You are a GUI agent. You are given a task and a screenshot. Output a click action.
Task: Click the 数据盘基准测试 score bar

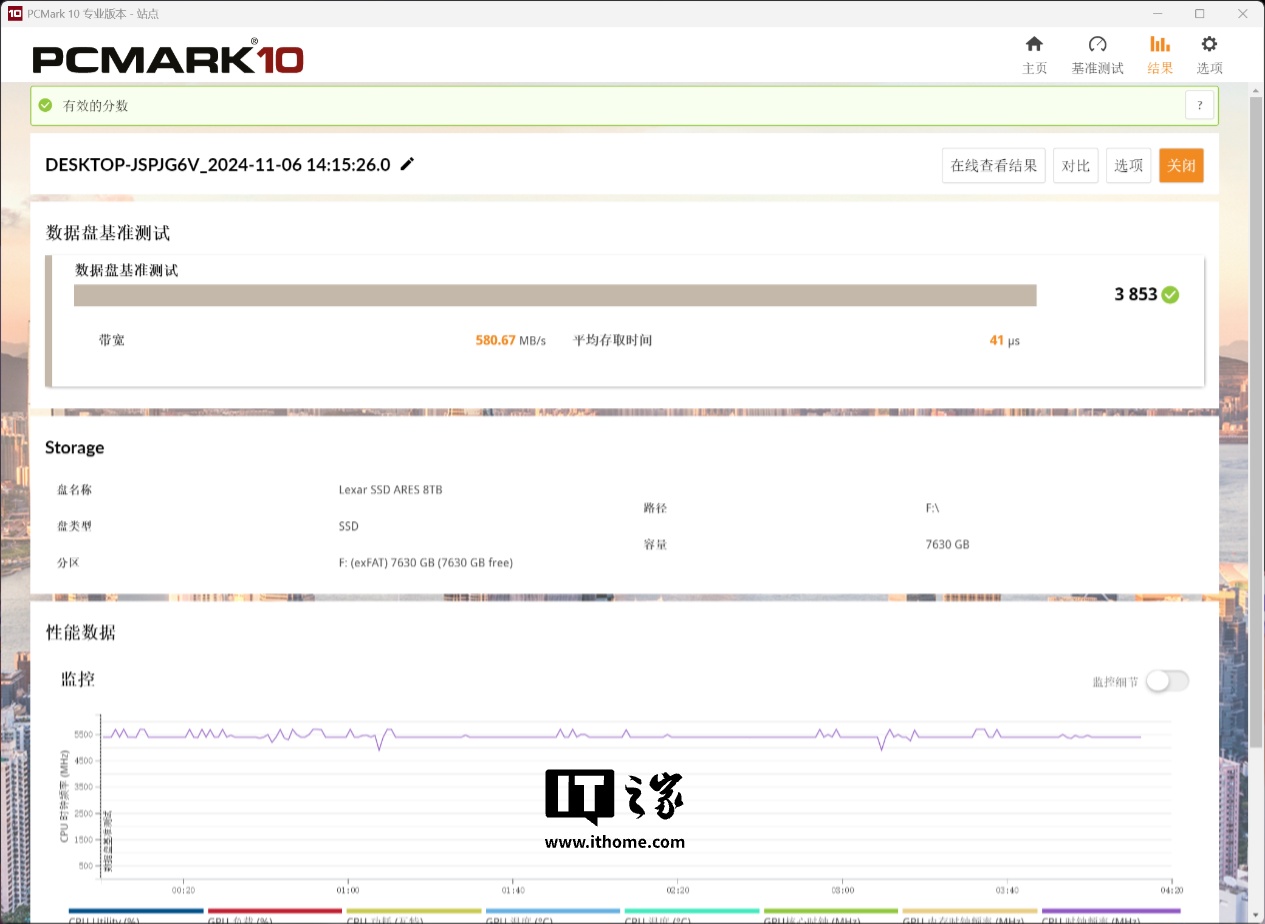(555, 295)
